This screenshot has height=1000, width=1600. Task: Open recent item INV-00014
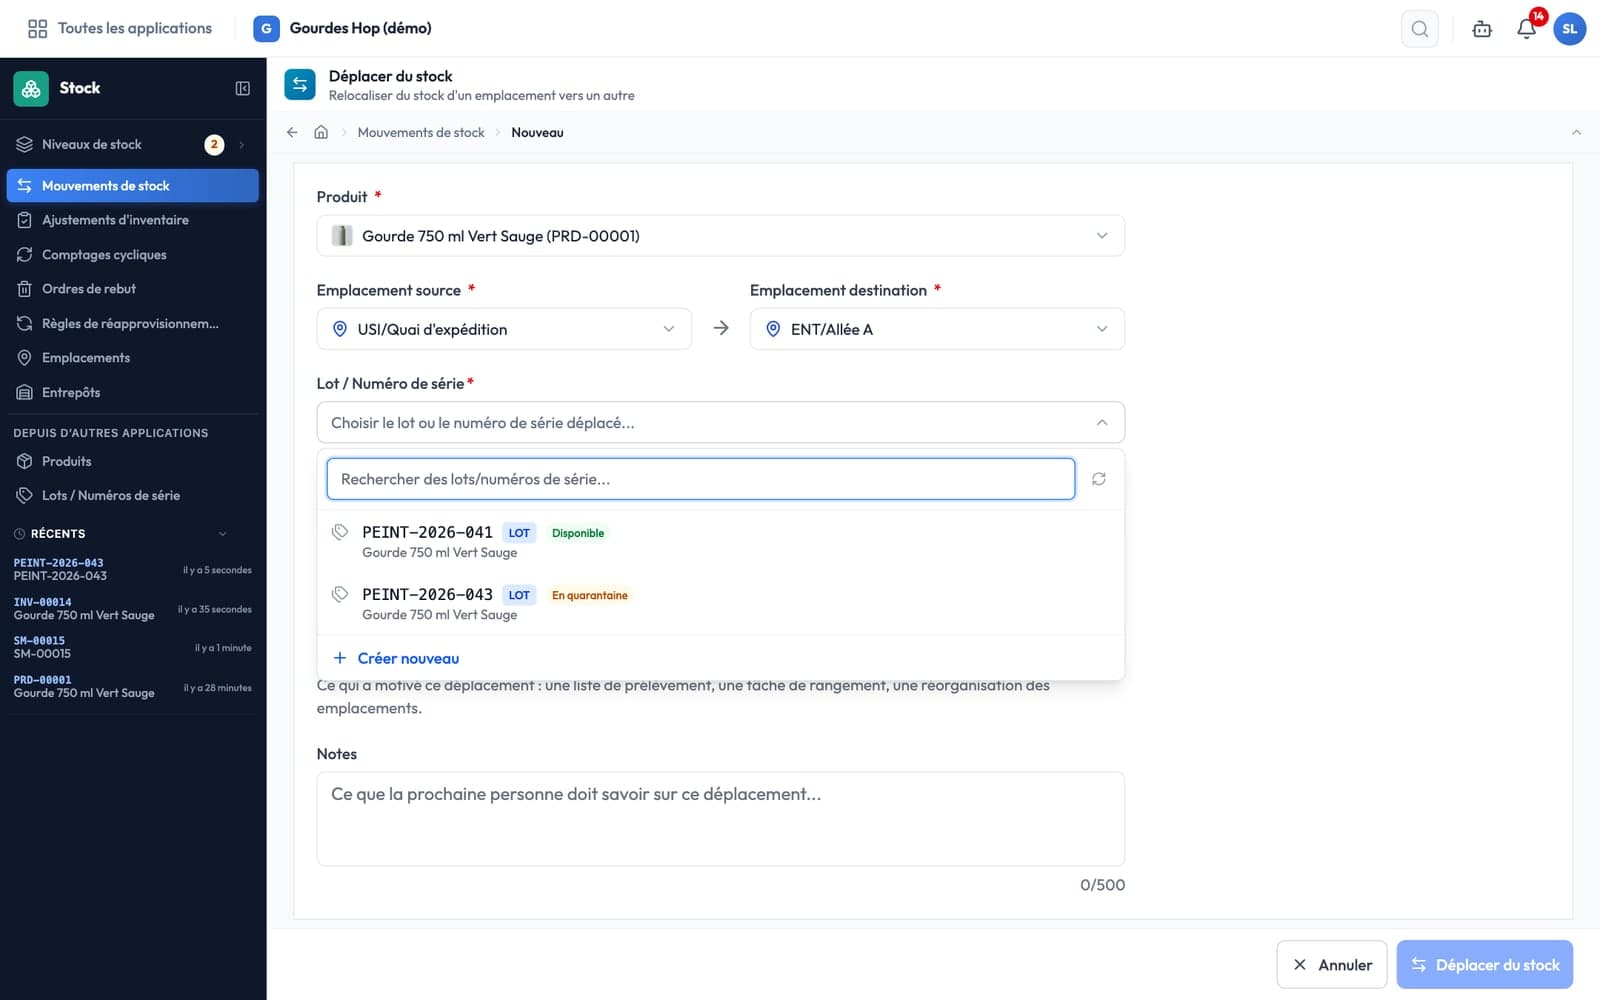(132, 609)
